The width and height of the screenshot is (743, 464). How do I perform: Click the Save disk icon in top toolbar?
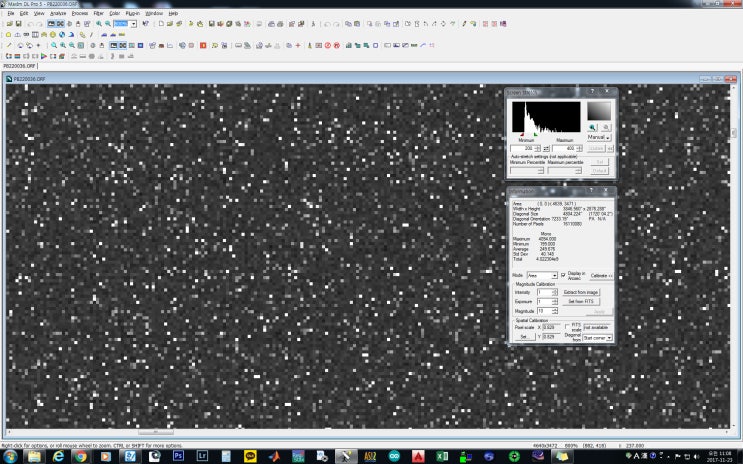click(18, 24)
